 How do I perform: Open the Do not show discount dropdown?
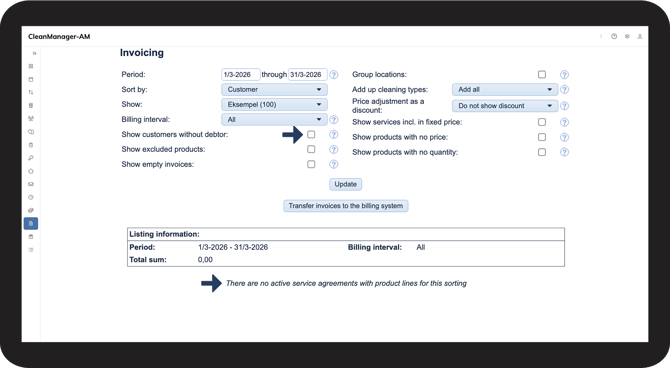505,106
